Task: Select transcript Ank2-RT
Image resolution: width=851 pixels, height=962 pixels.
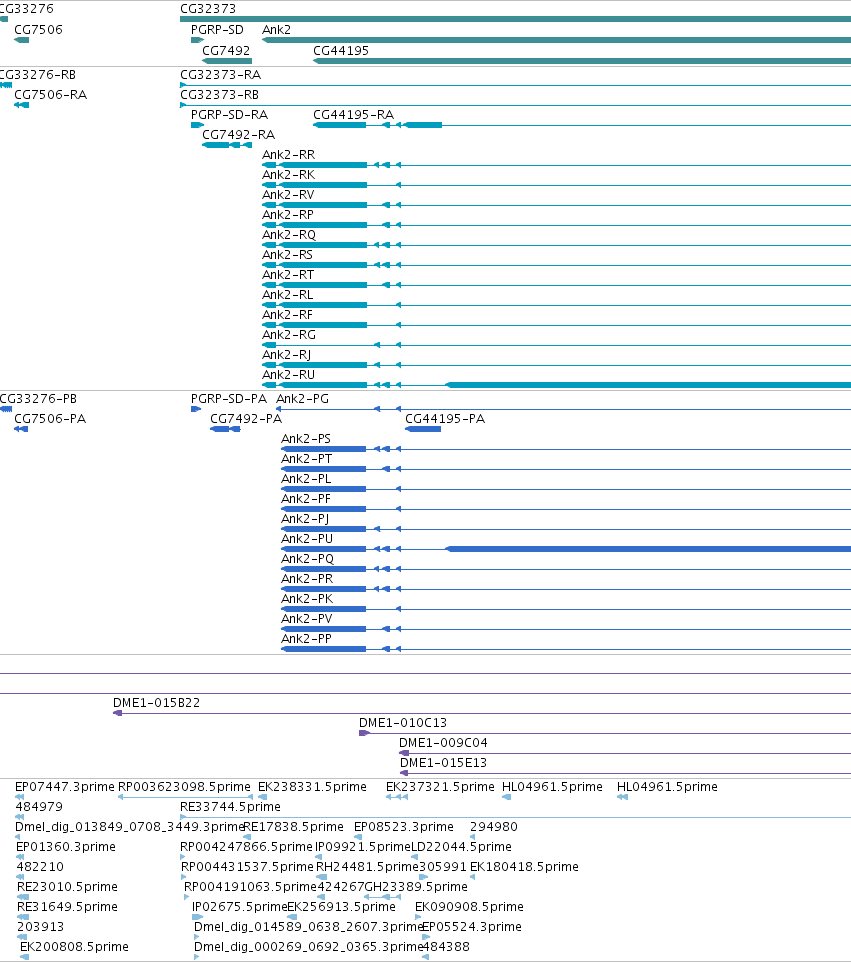Action: click(x=288, y=275)
